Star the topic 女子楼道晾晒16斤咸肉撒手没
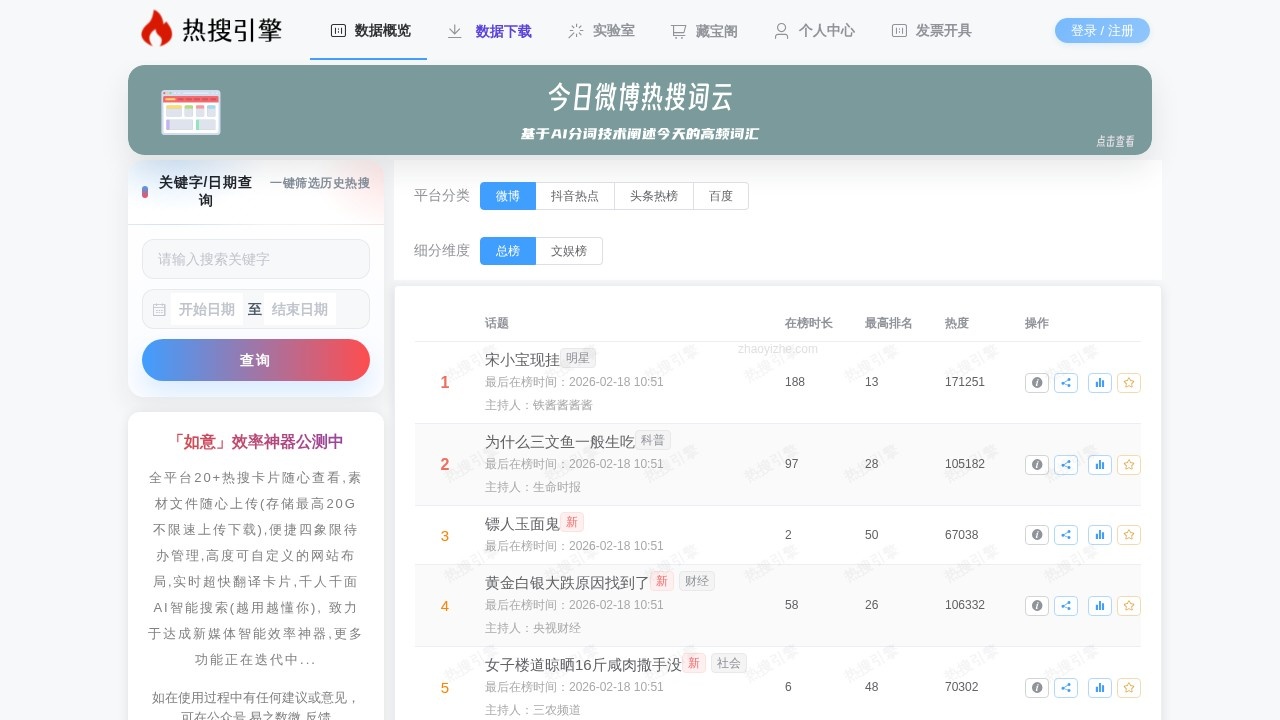The width and height of the screenshot is (1280, 720). [x=1129, y=687]
